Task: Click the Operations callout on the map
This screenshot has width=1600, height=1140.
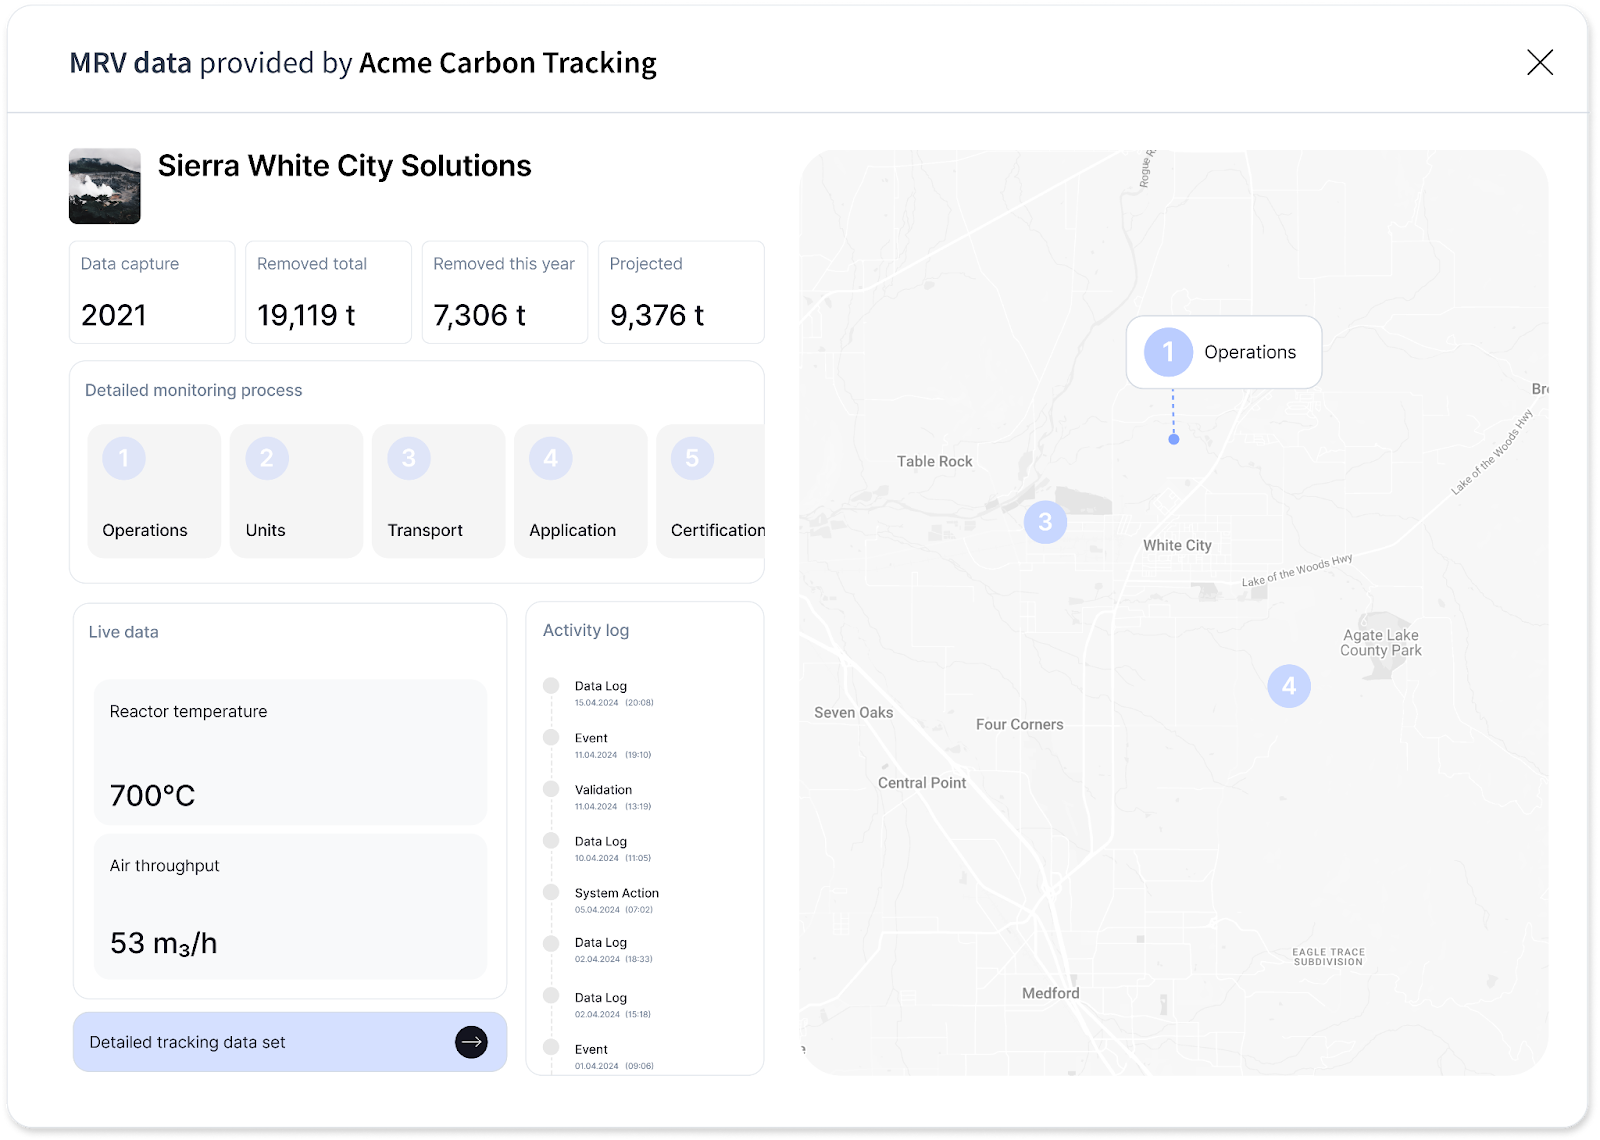Action: (x=1224, y=352)
